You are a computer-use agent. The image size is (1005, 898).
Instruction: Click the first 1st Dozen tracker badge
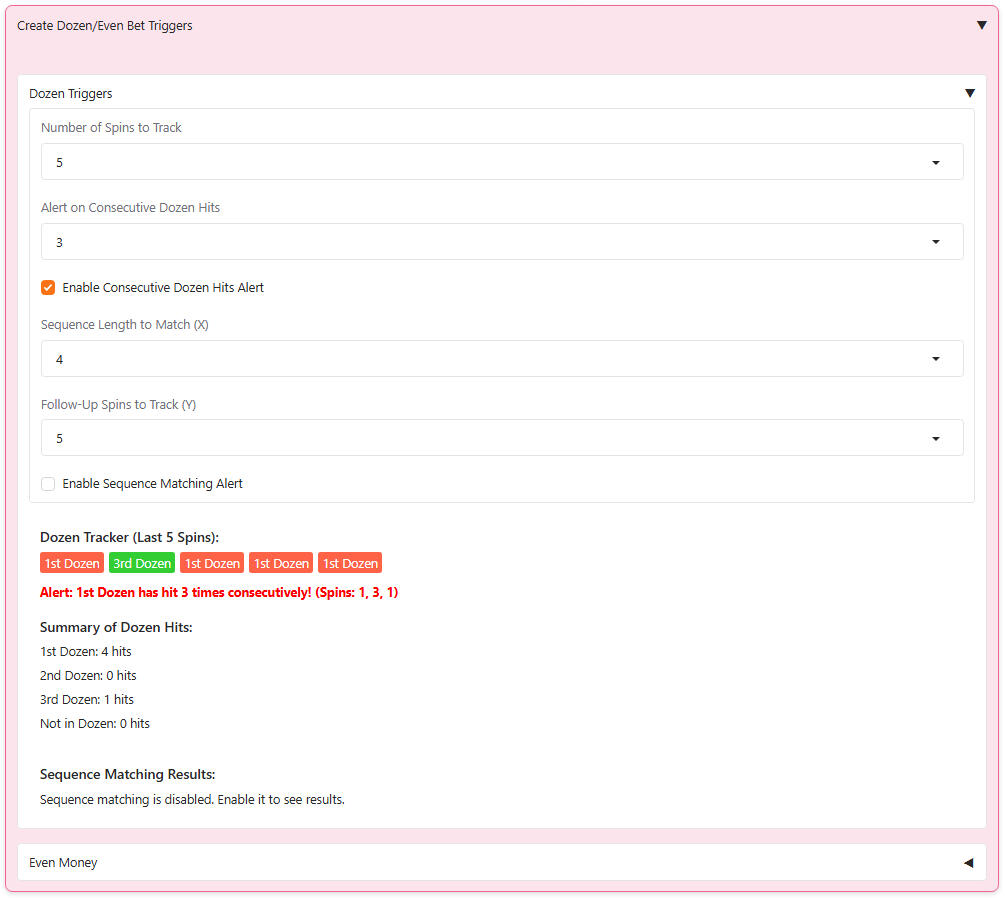72,564
